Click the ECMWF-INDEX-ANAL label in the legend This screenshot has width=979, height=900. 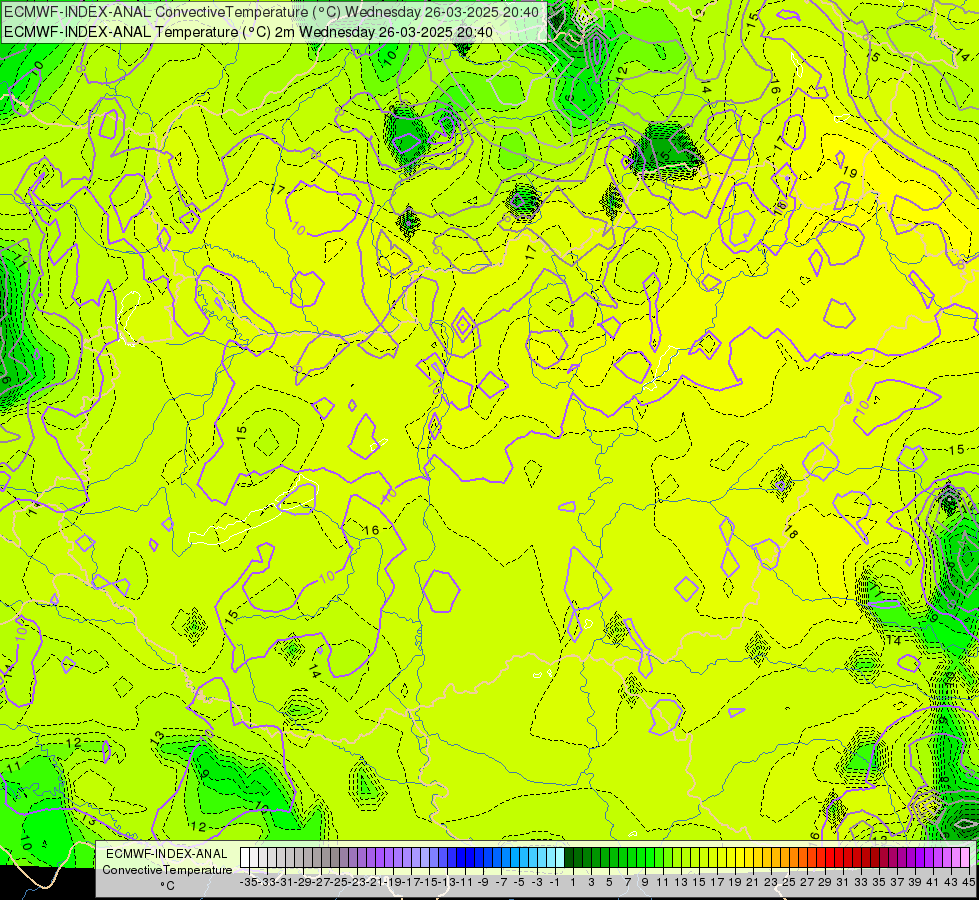pyautogui.click(x=167, y=854)
